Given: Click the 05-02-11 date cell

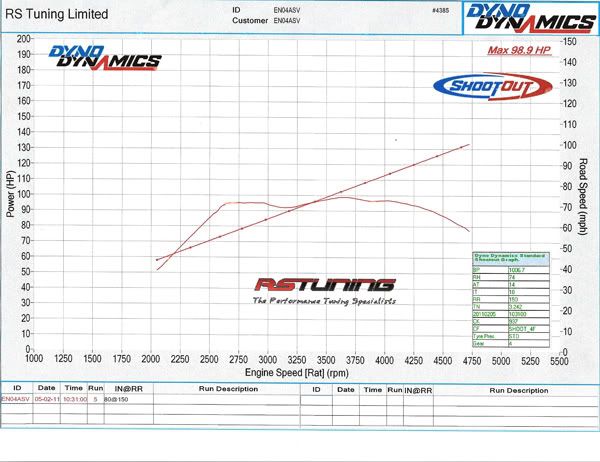Looking at the screenshot, I should point(47,399).
